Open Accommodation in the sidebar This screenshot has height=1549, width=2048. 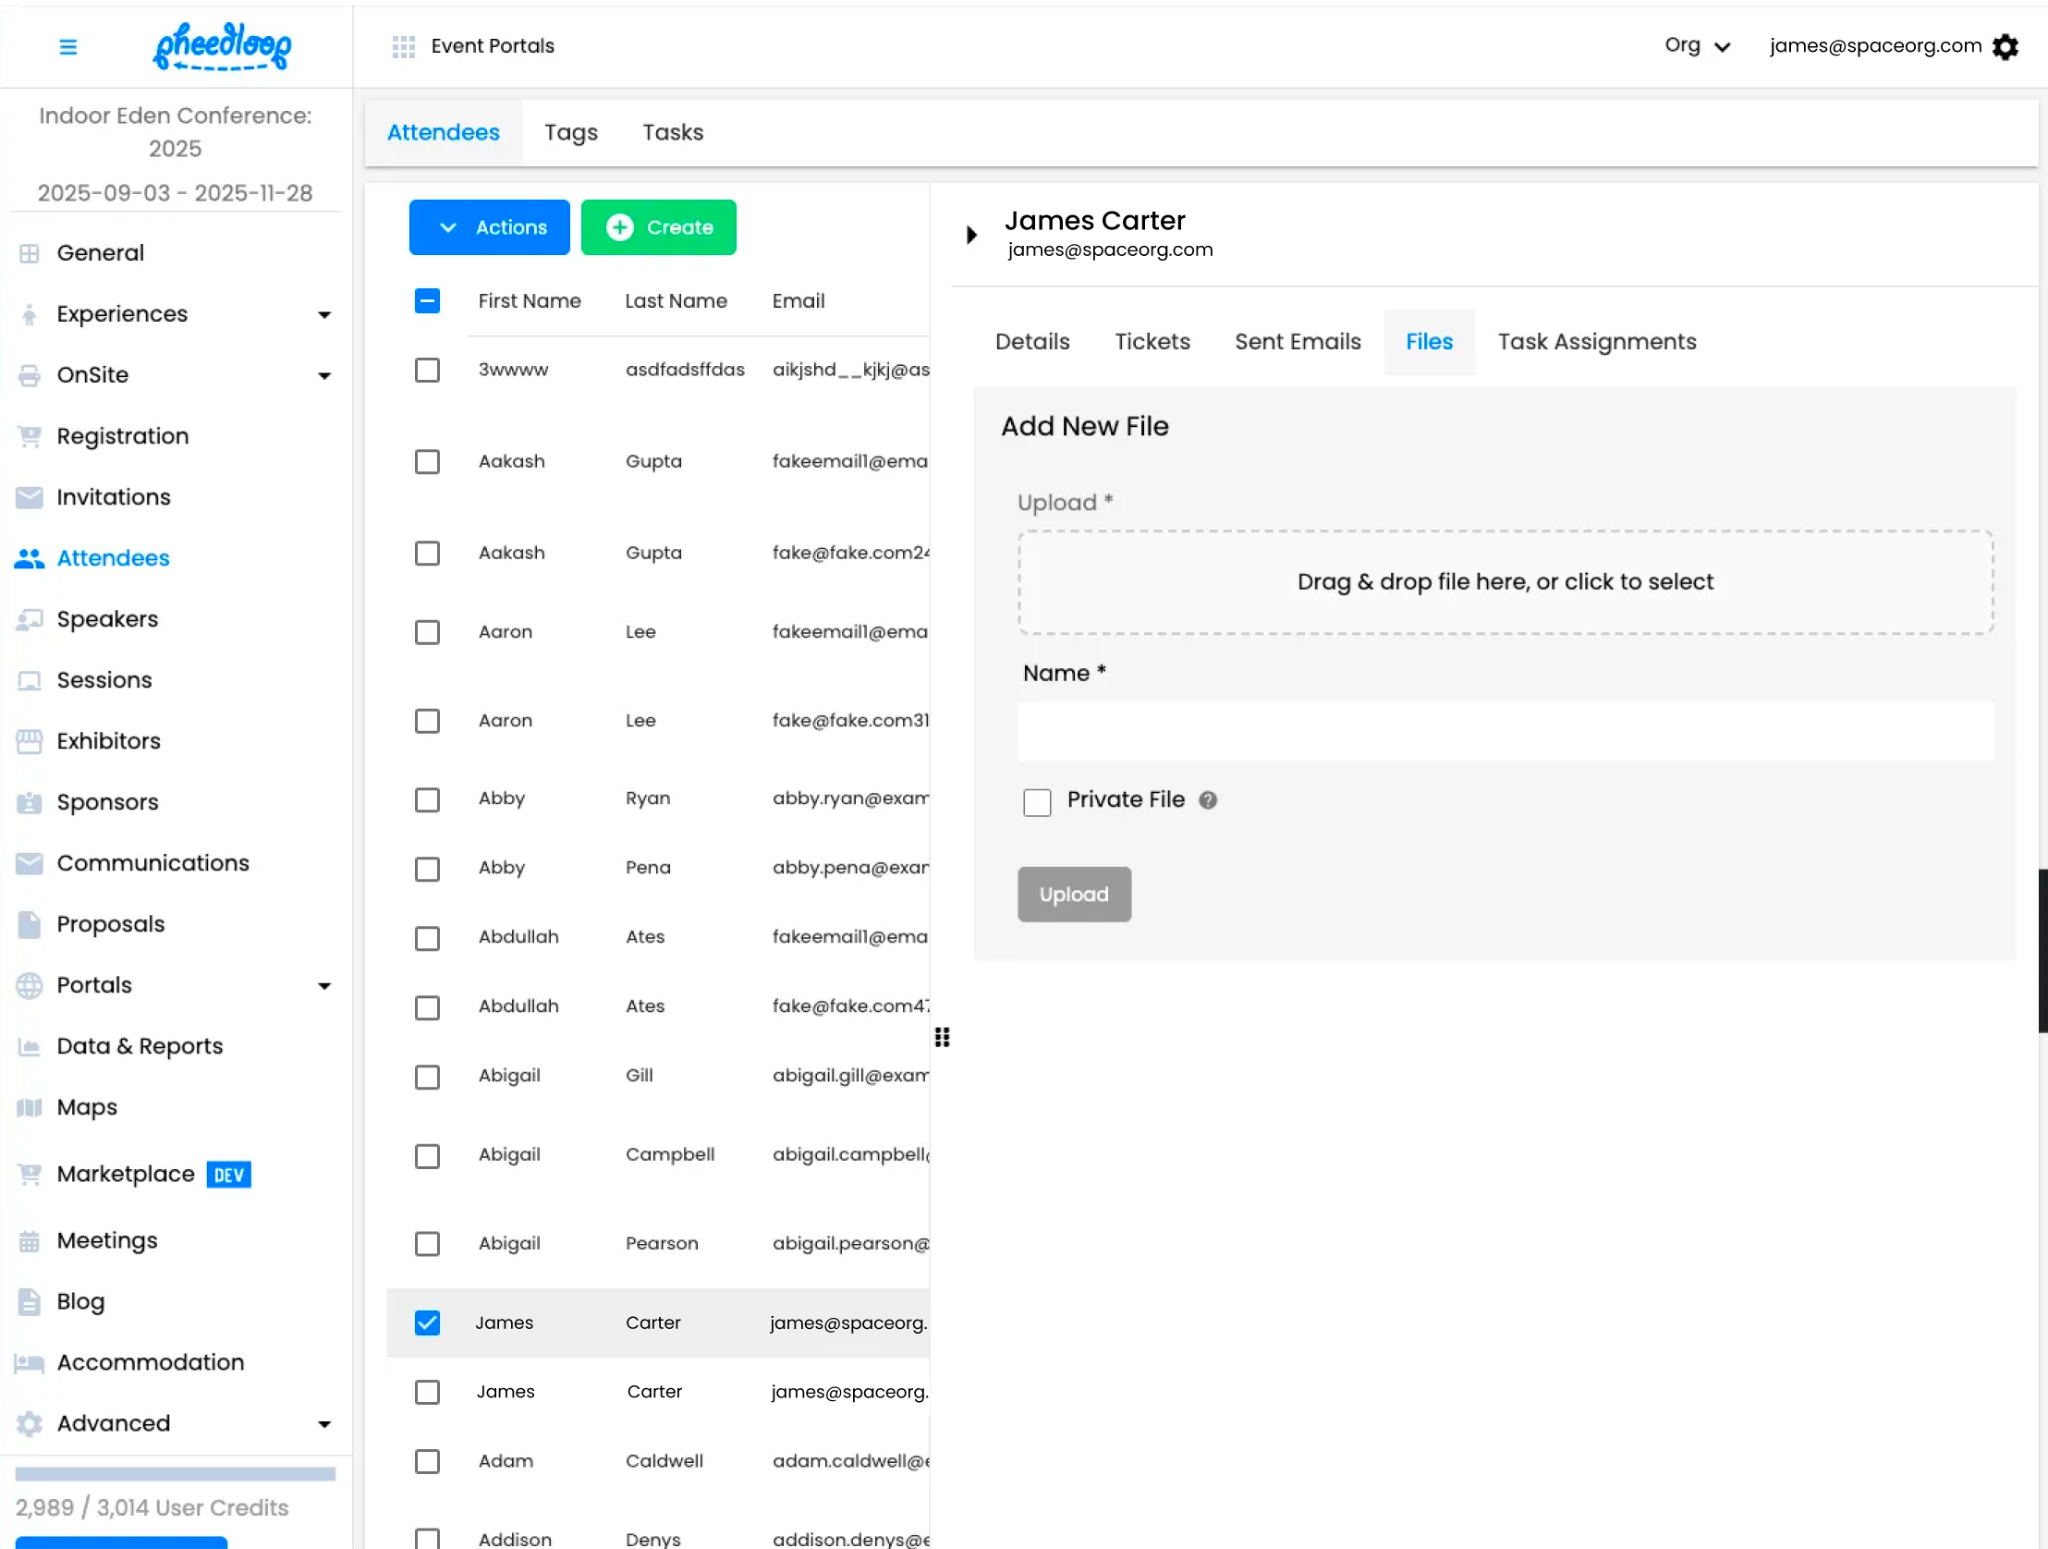coord(150,1362)
